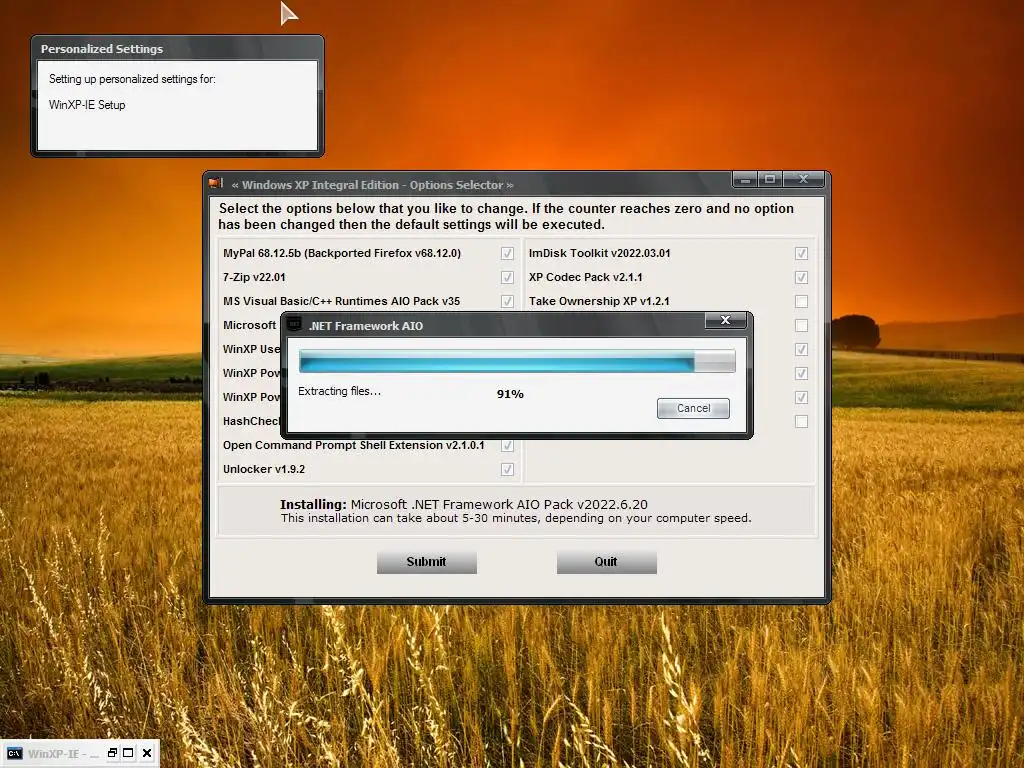Click the extraction progress bar
1024x768 pixels.
coord(517,360)
